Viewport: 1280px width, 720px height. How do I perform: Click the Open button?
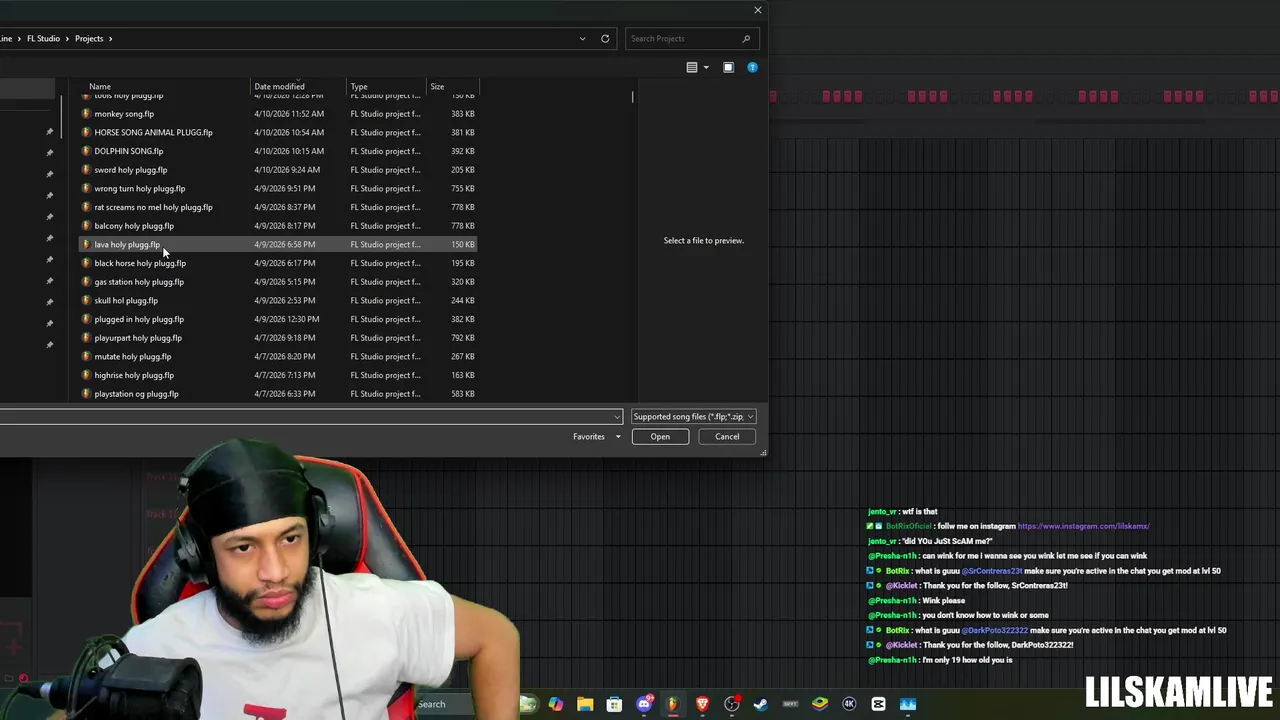pyautogui.click(x=660, y=437)
